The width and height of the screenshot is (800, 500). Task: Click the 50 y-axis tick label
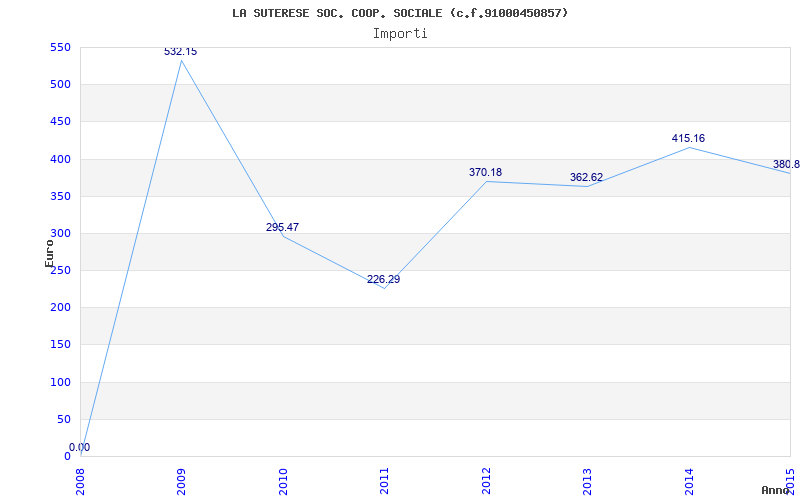[x=63, y=419]
